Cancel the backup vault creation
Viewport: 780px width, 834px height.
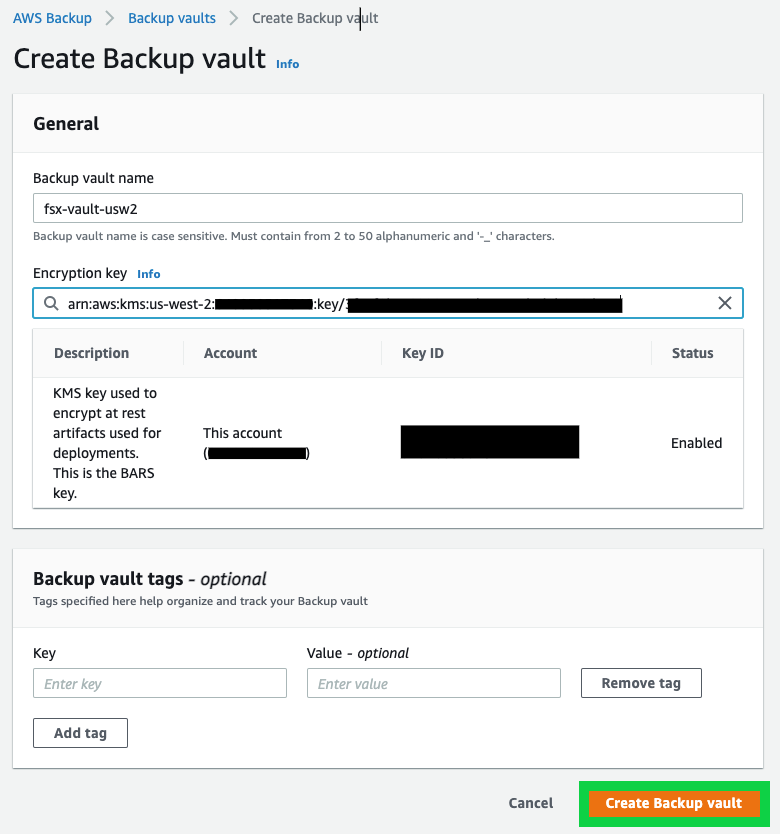pyautogui.click(x=530, y=803)
